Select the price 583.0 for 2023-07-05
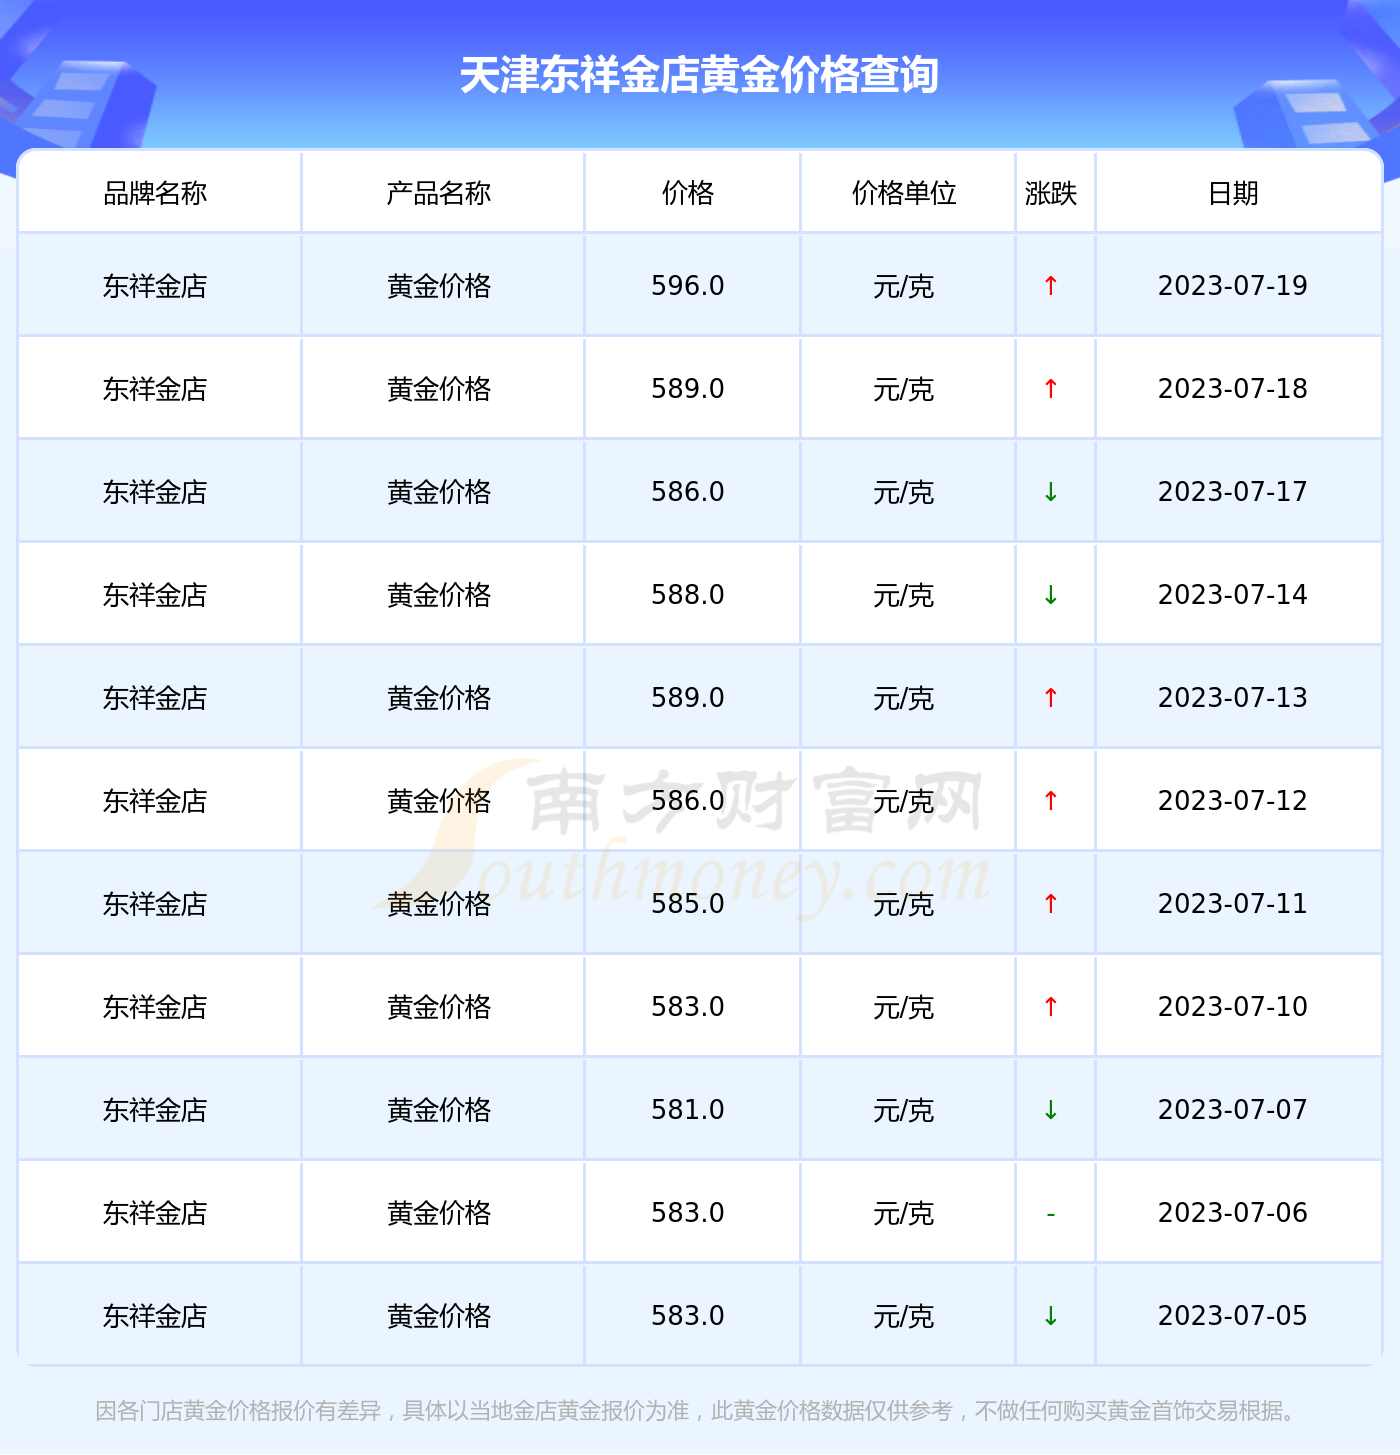The width and height of the screenshot is (1400, 1455). [688, 1316]
